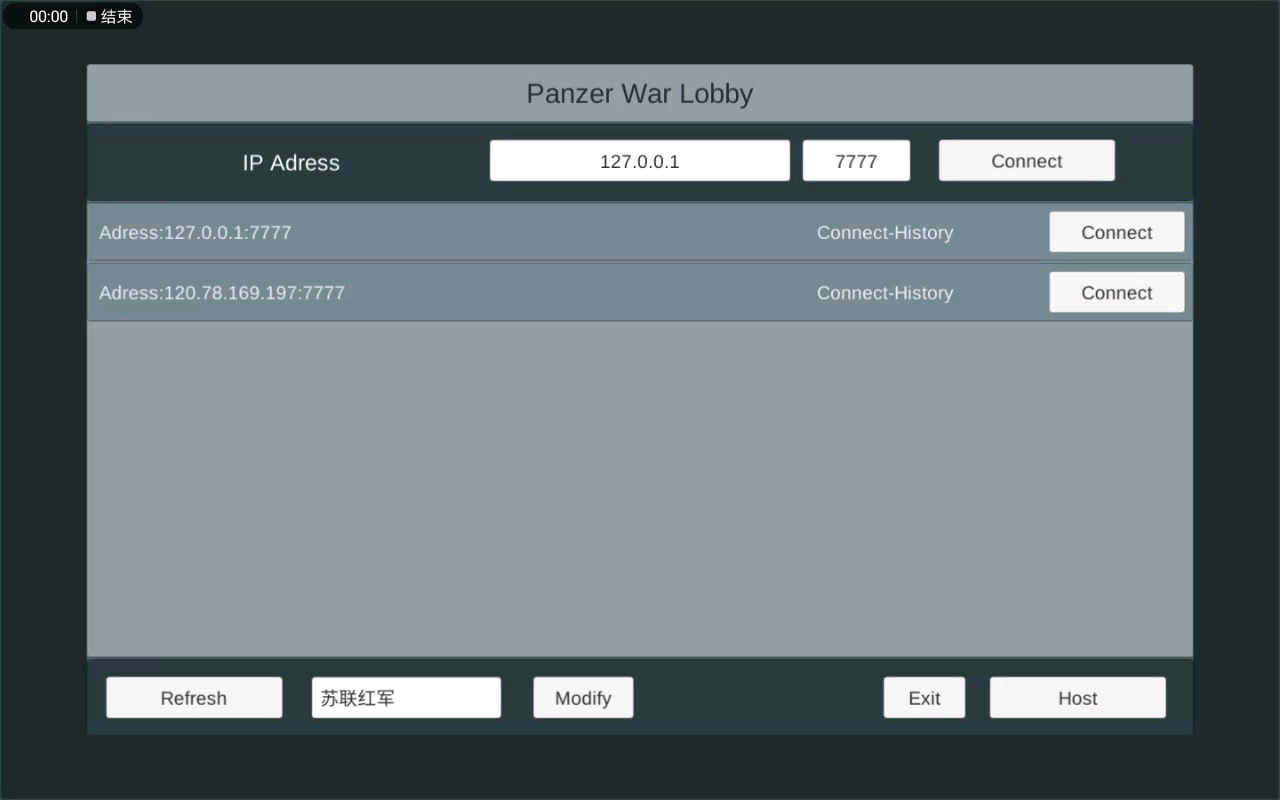
Task: Select the Adress:127.0.0.1:7777 row text
Action: pyautogui.click(x=195, y=232)
